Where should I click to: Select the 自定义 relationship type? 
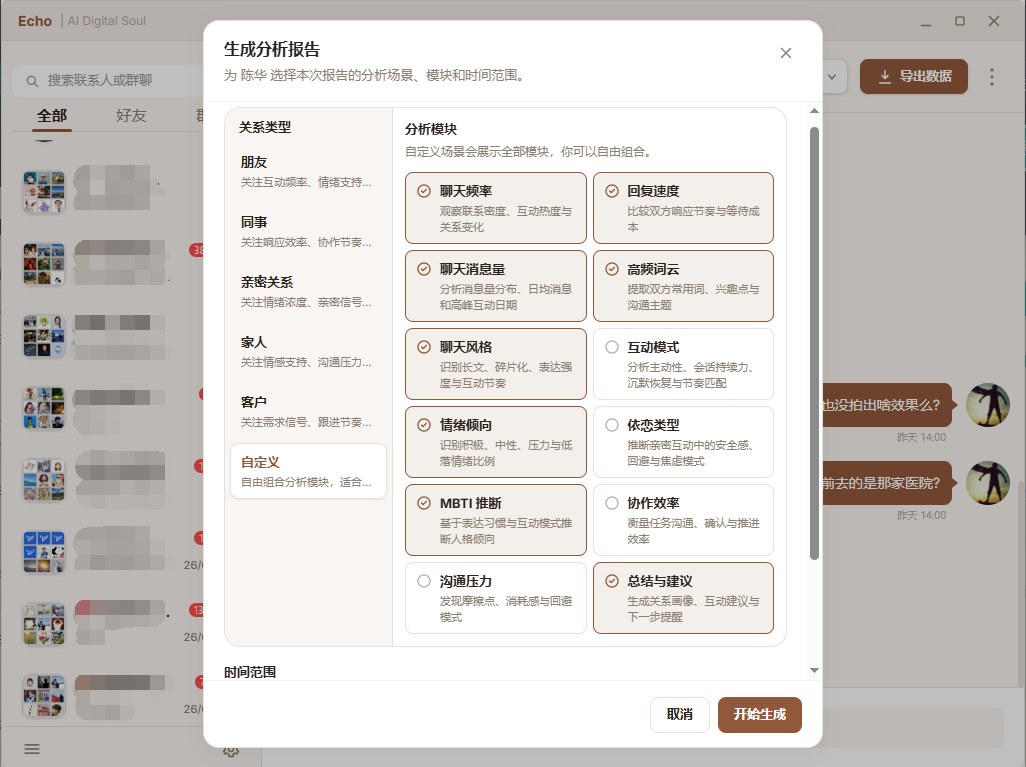(308, 471)
